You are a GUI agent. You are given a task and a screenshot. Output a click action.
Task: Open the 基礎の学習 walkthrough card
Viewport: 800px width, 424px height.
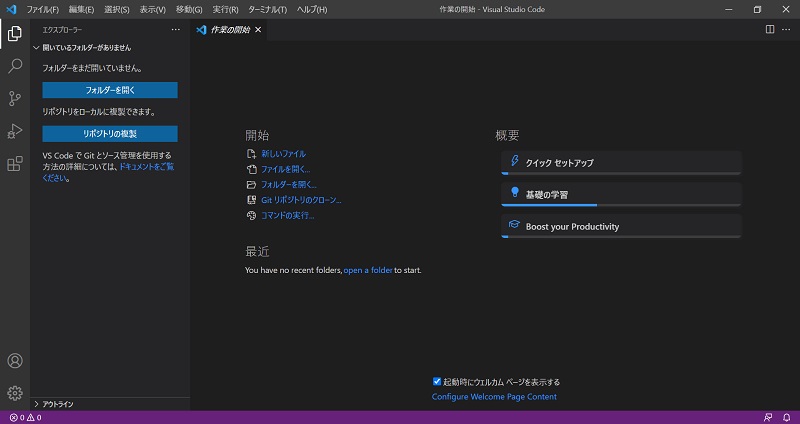621,194
